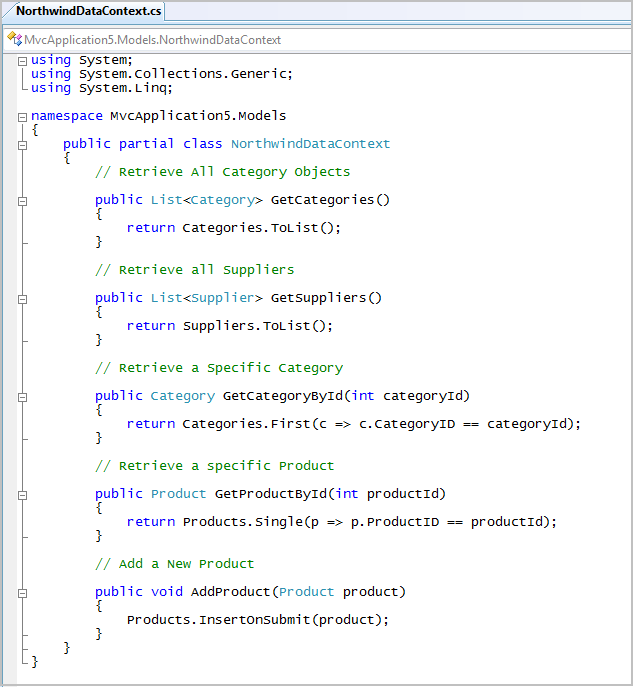Click 'System.Collections.Generic' text

click(183, 74)
